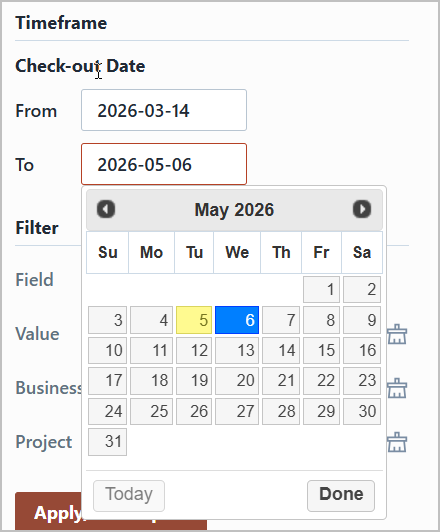Focus the From date input field
Screen dimensions: 440x532
(164, 110)
